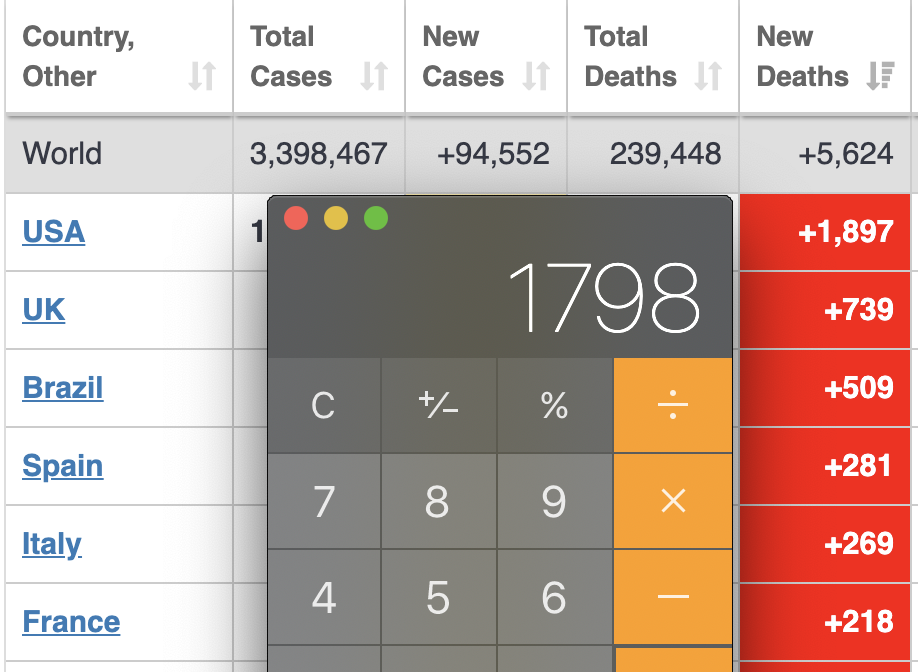The width and height of the screenshot is (918, 672).
Task: Click Total Deaths sort arrows icon
Action: 708,76
